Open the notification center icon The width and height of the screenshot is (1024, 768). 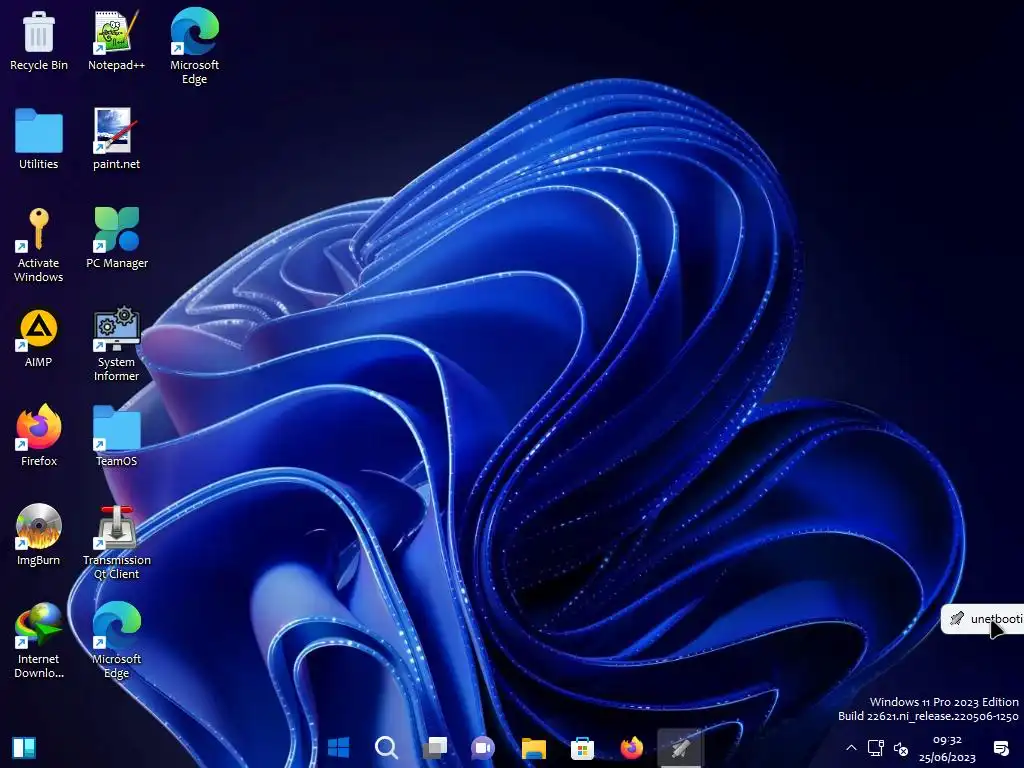point(1001,748)
